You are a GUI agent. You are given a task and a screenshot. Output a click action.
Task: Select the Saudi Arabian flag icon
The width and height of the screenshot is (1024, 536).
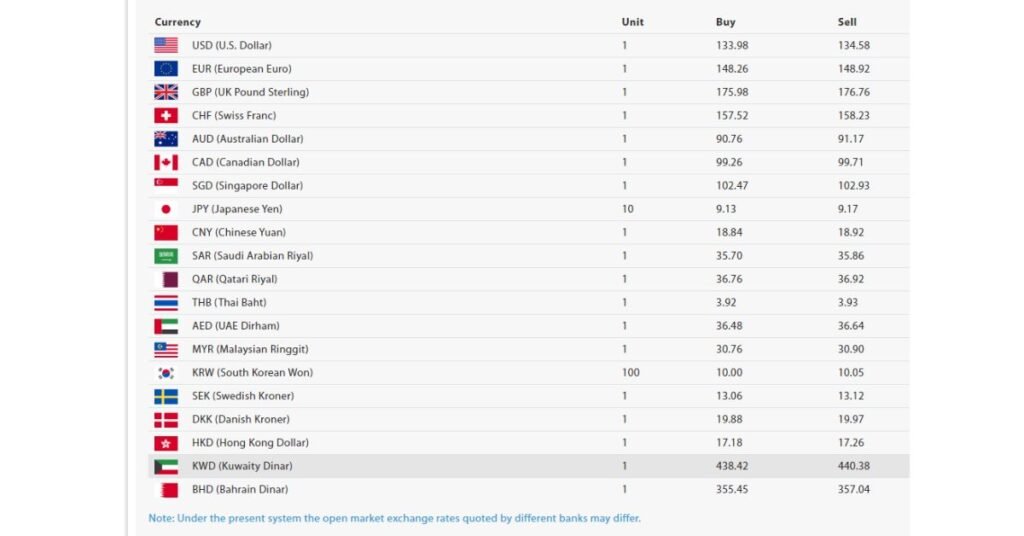(166, 256)
